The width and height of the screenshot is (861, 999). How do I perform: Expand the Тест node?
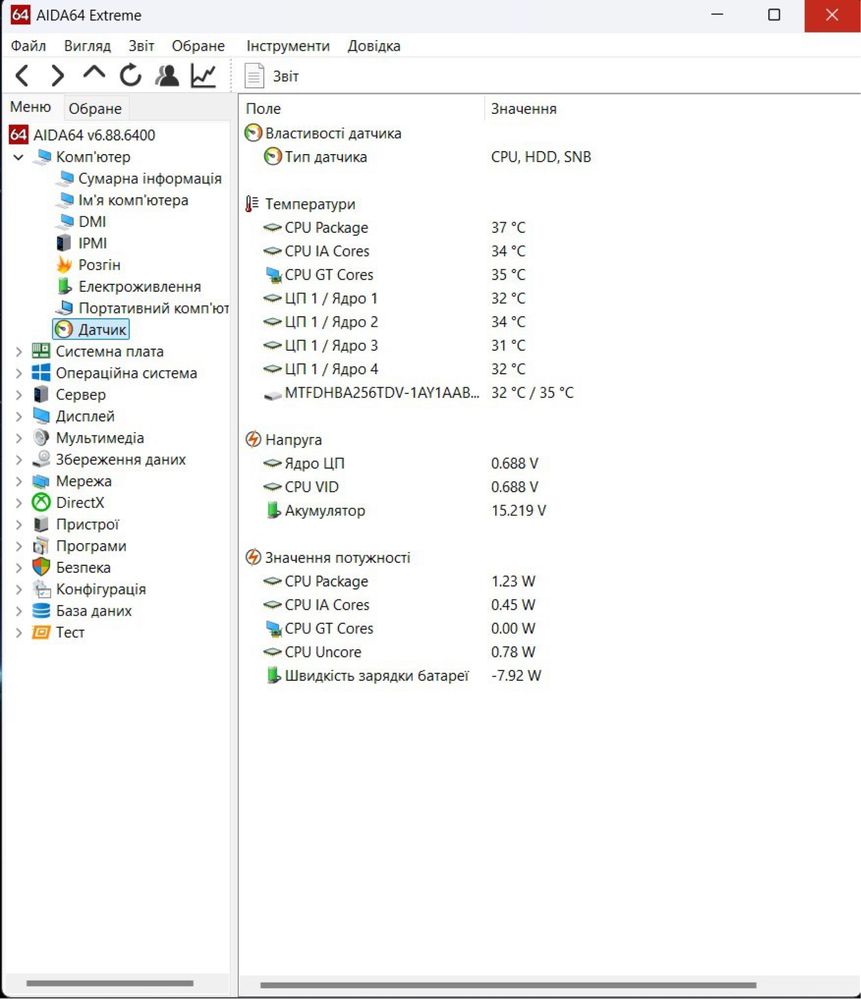[x=18, y=633]
